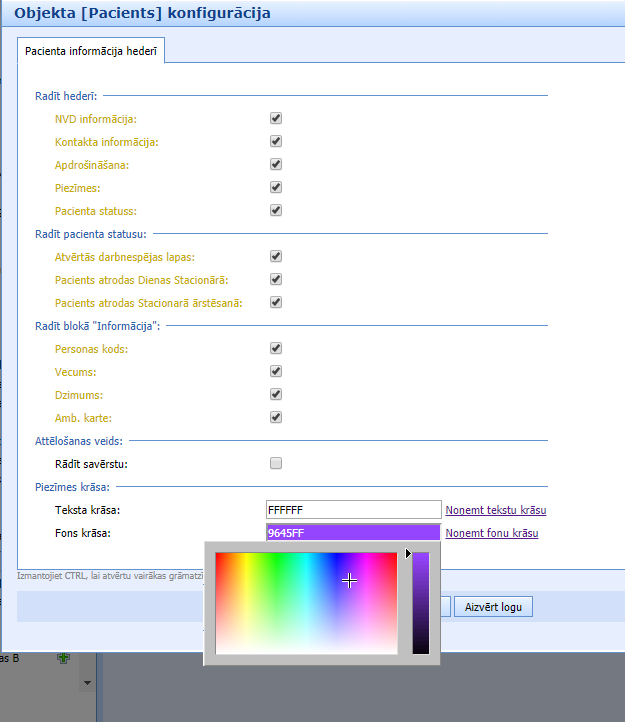Click the Noņemt fonu krāsu link

pyautogui.click(x=491, y=533)
